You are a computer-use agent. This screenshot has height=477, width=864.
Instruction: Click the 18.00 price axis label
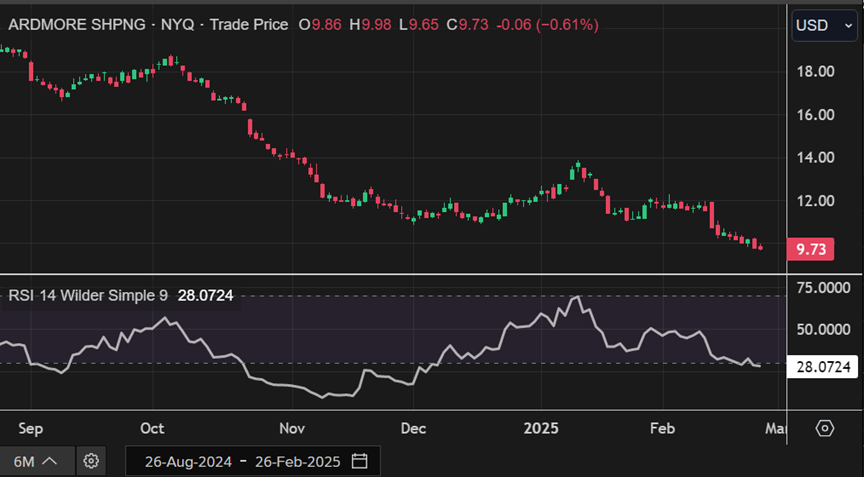point(815,71)
